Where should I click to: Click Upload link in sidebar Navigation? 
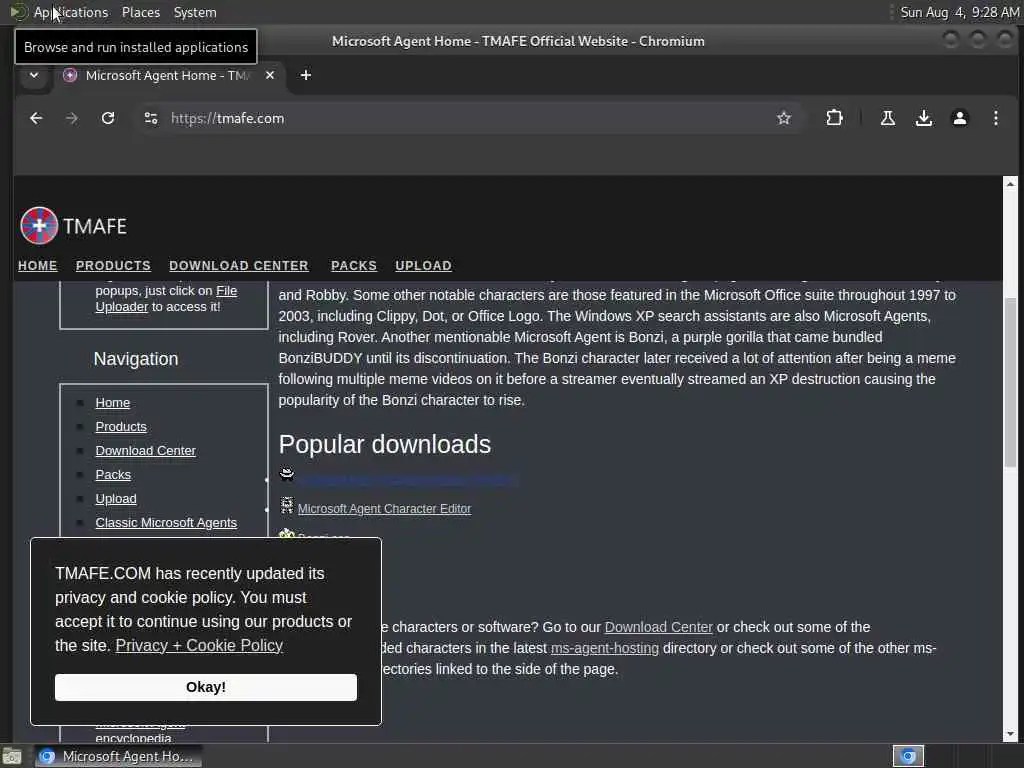pos(116,499)
